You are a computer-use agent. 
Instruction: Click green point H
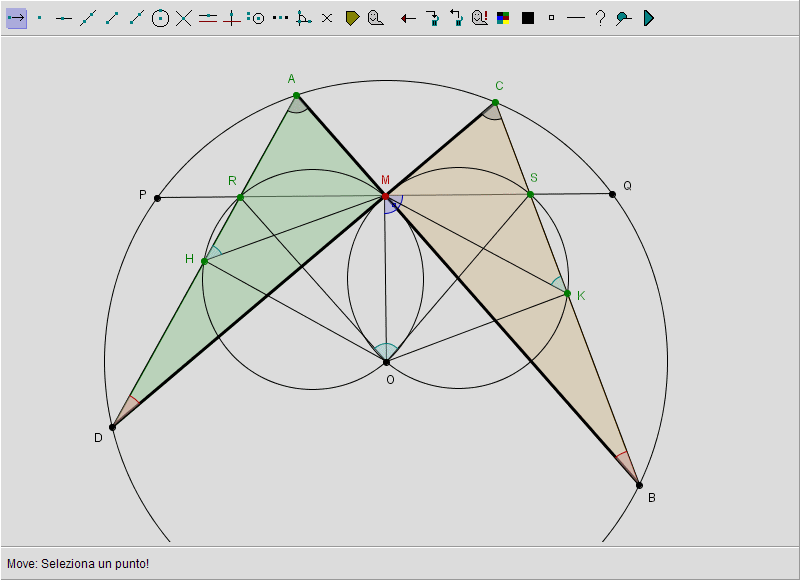point(204,261)
